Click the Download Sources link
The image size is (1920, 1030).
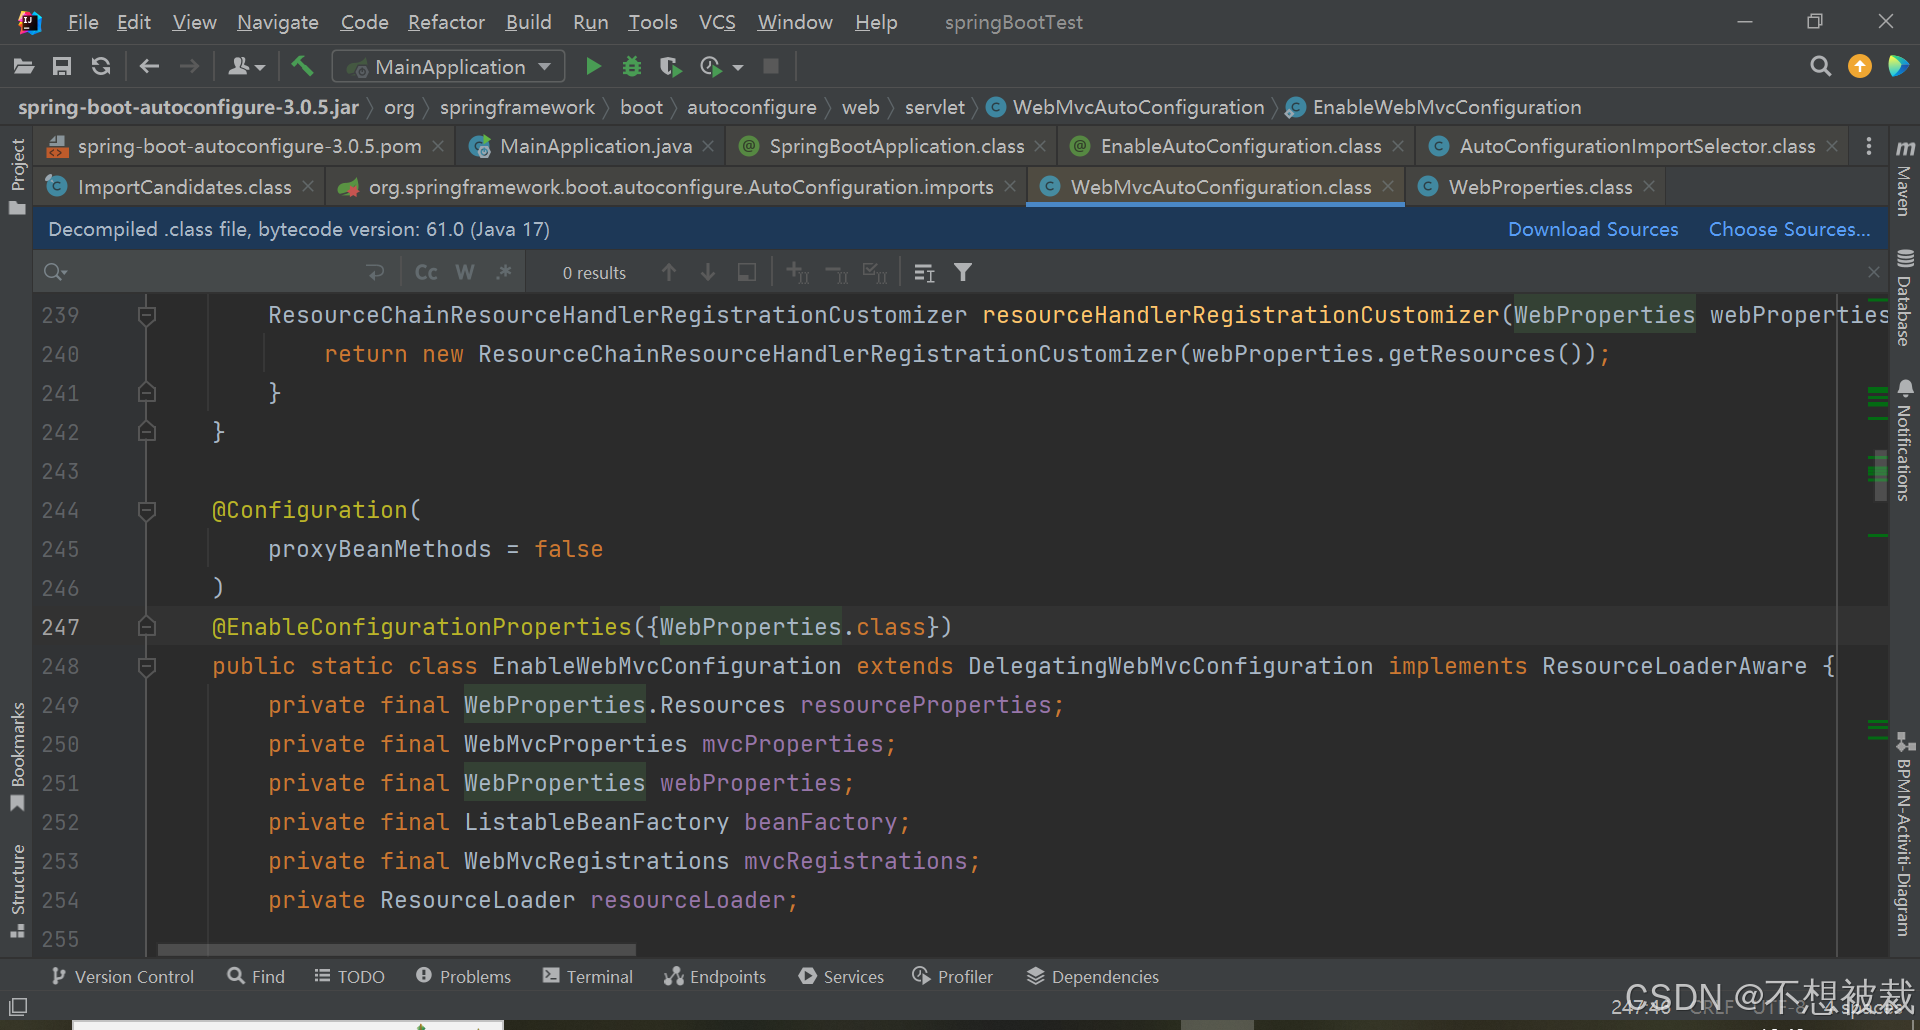tap(1592, 229)
